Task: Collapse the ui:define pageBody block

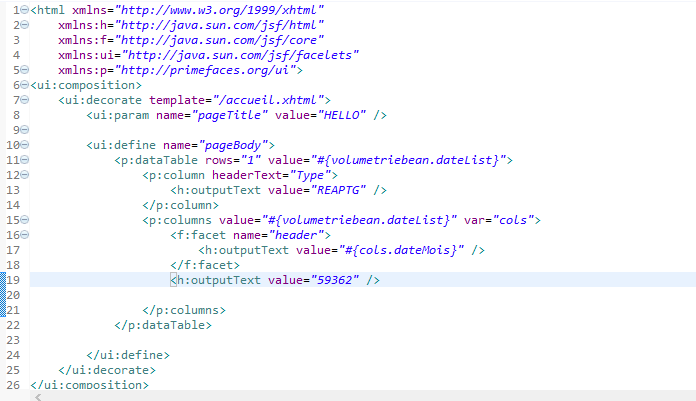Action: 25,145
